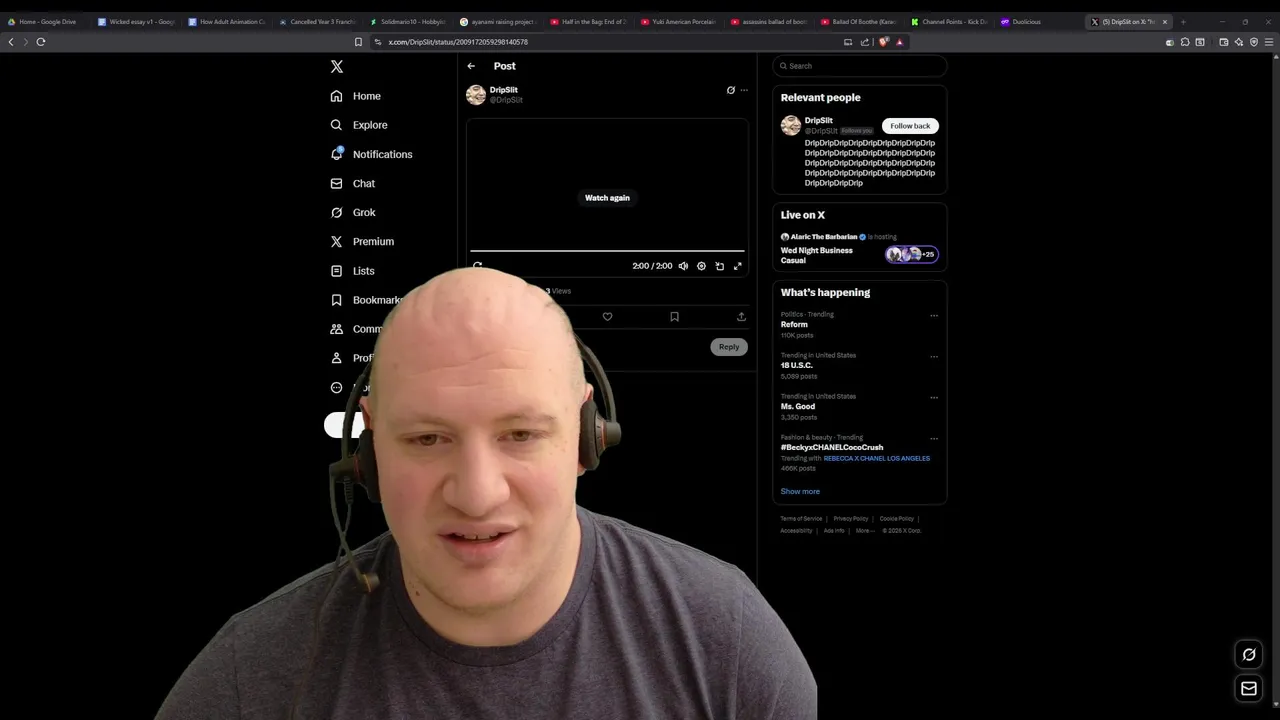This screenshot has width=1280, height=720.
Task: Open the post's three-dot more menu
Action: [x=744, y=90]
